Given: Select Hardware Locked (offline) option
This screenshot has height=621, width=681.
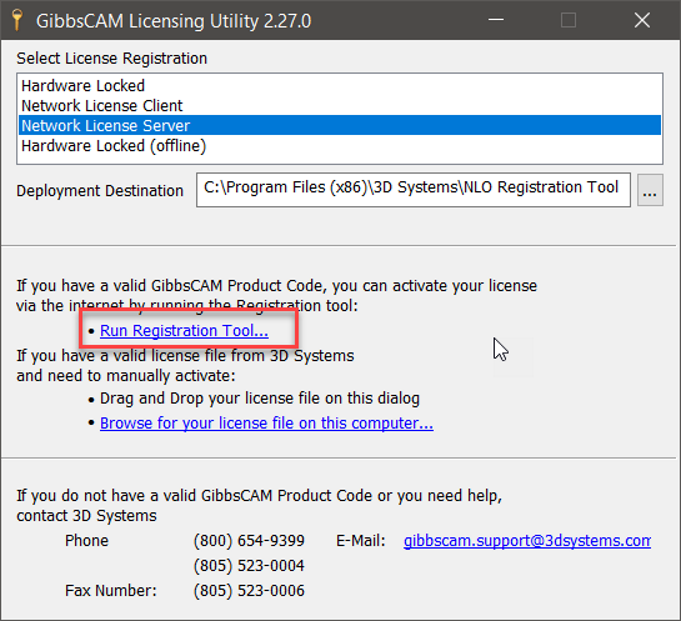Looking at the screenshot, I should point(340,145).
